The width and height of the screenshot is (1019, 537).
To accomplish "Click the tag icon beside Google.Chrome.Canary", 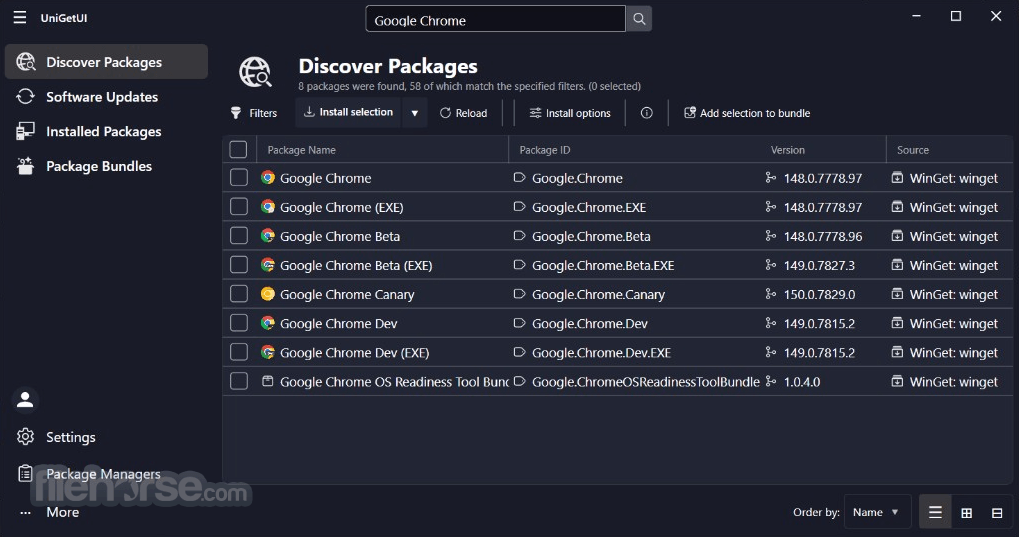I will (x=519, y=294).
